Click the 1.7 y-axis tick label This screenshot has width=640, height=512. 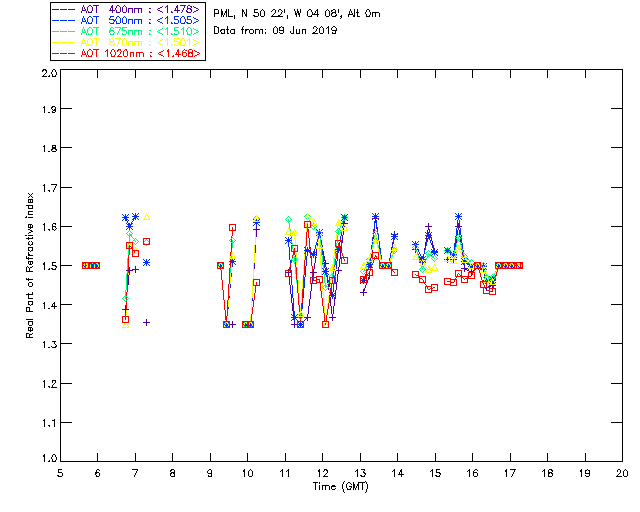[49, 188]
